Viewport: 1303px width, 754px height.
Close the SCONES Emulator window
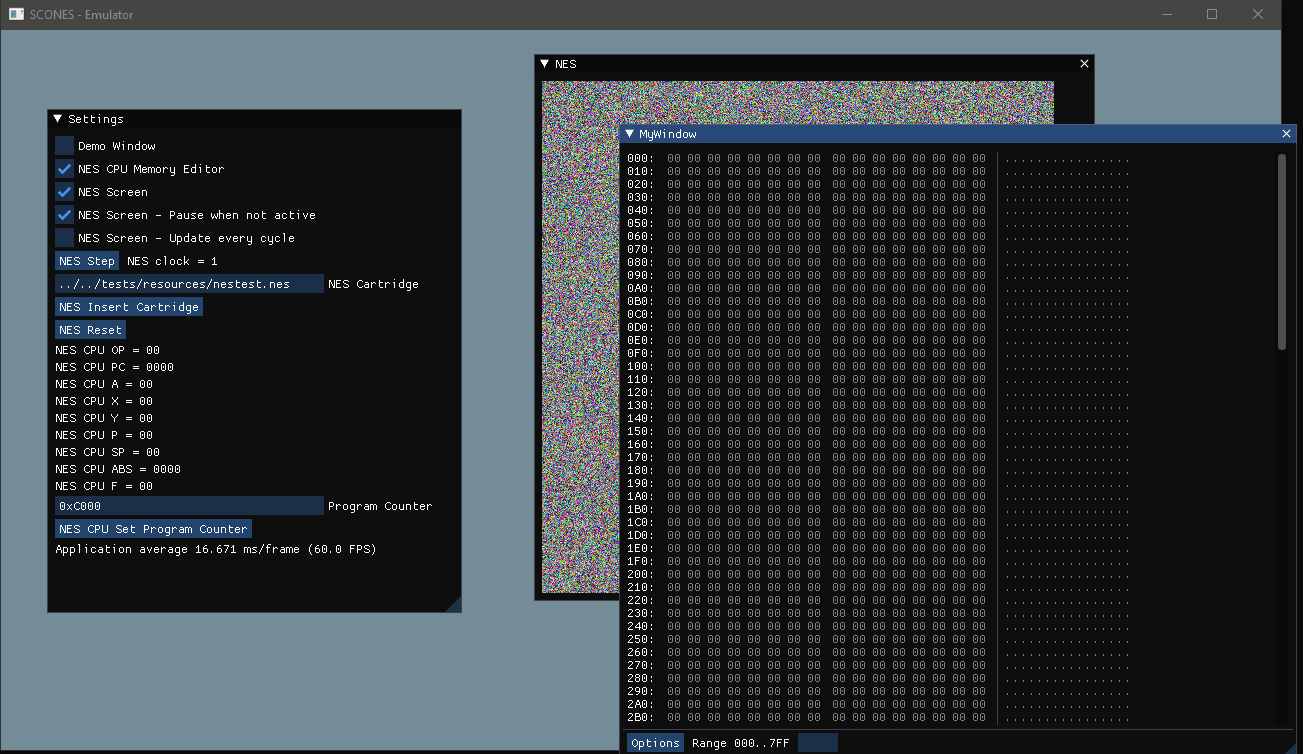[x=1258, y=15]
